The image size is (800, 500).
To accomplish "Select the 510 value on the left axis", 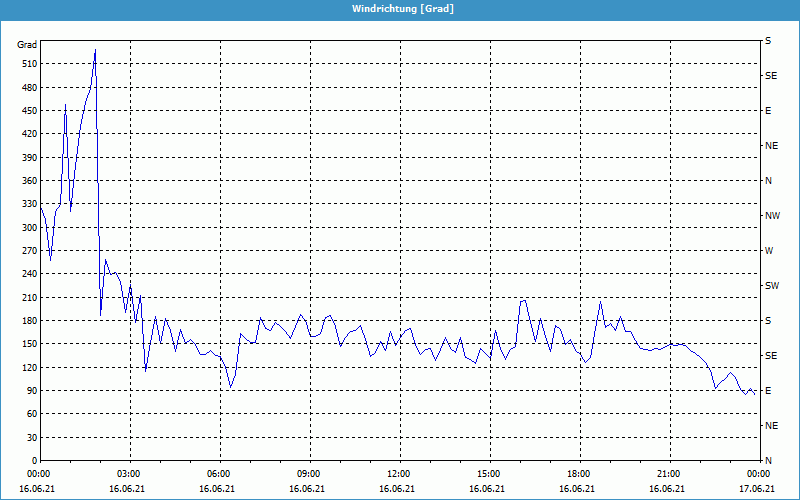I will 27,64.
